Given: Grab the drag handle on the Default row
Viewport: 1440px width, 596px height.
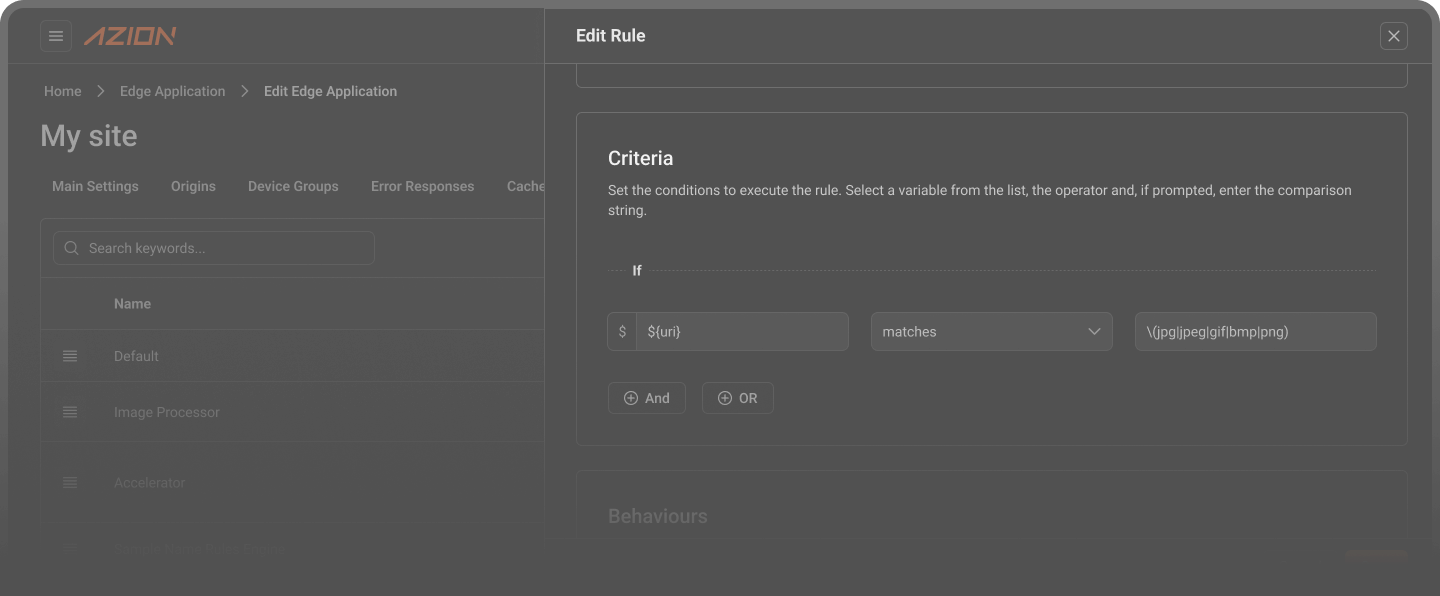Looking at the screenshot, I should [70, 356].
